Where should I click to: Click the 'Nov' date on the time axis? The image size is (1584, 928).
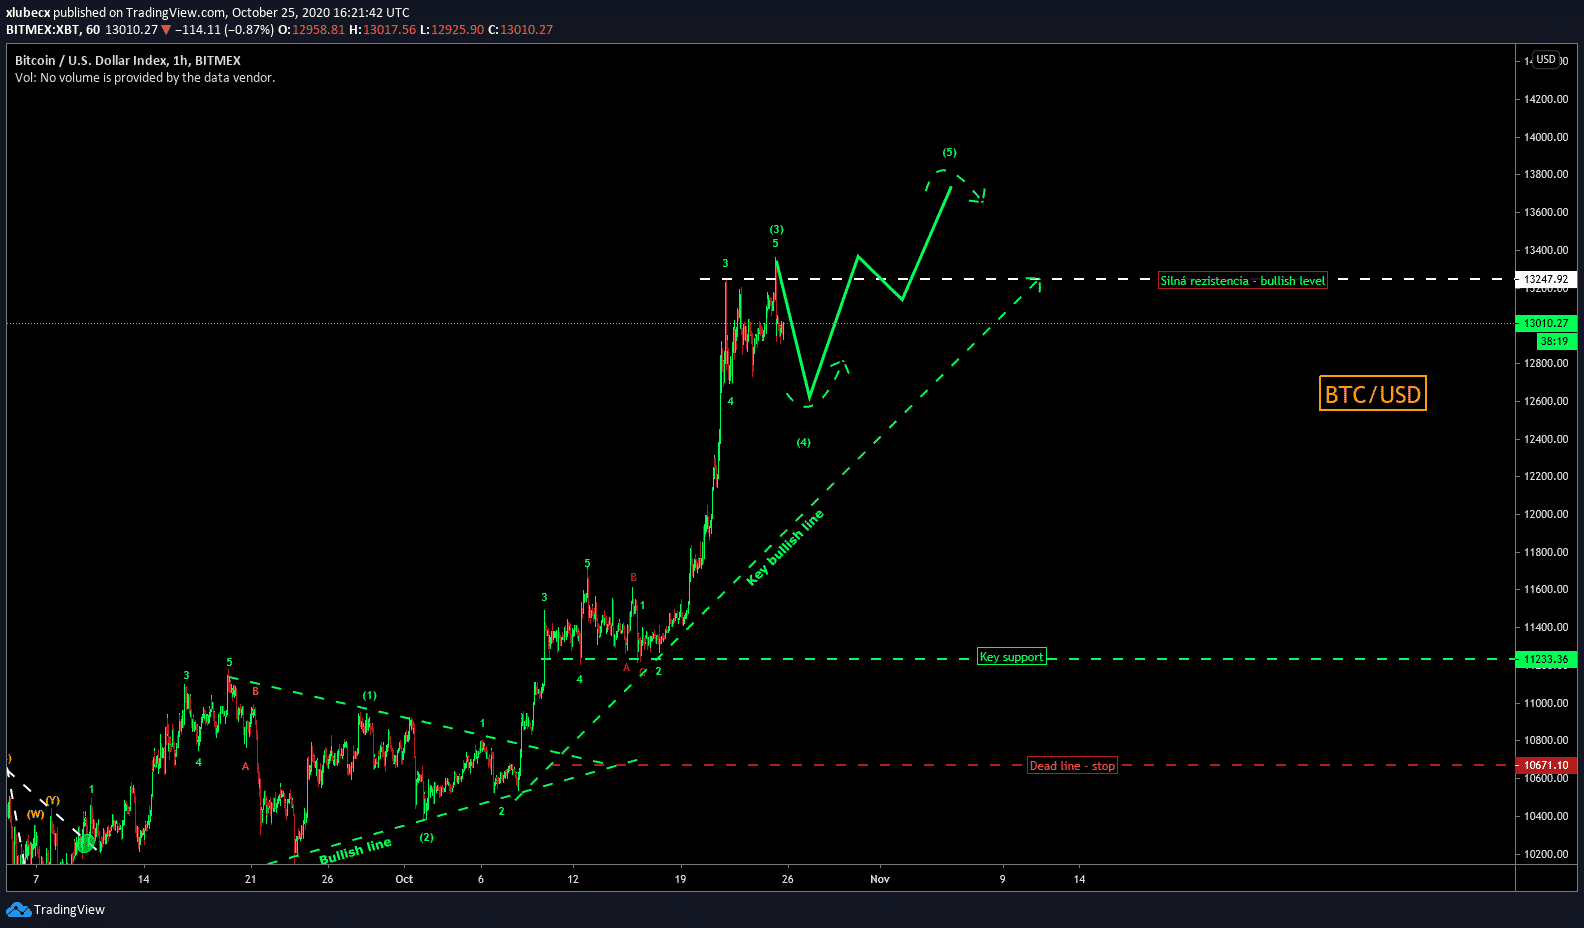click(879, 879)
